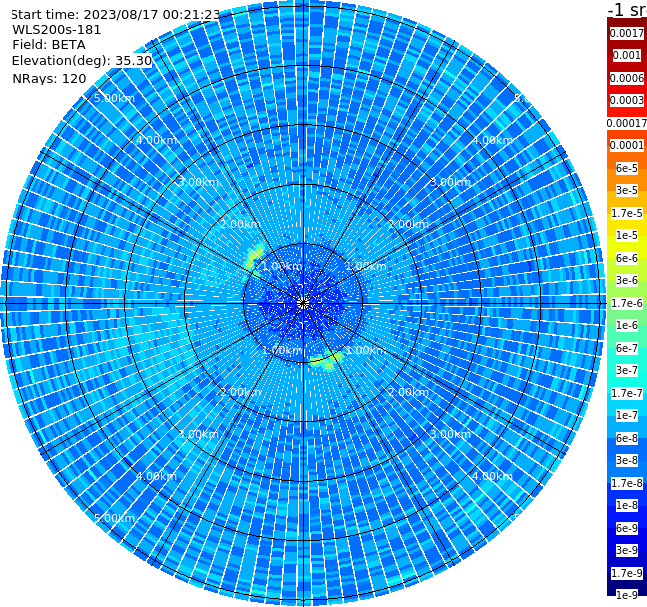Select the WLS200s-181 instrument label
This screenshot has height=607, width=647.
coord(57,30)
